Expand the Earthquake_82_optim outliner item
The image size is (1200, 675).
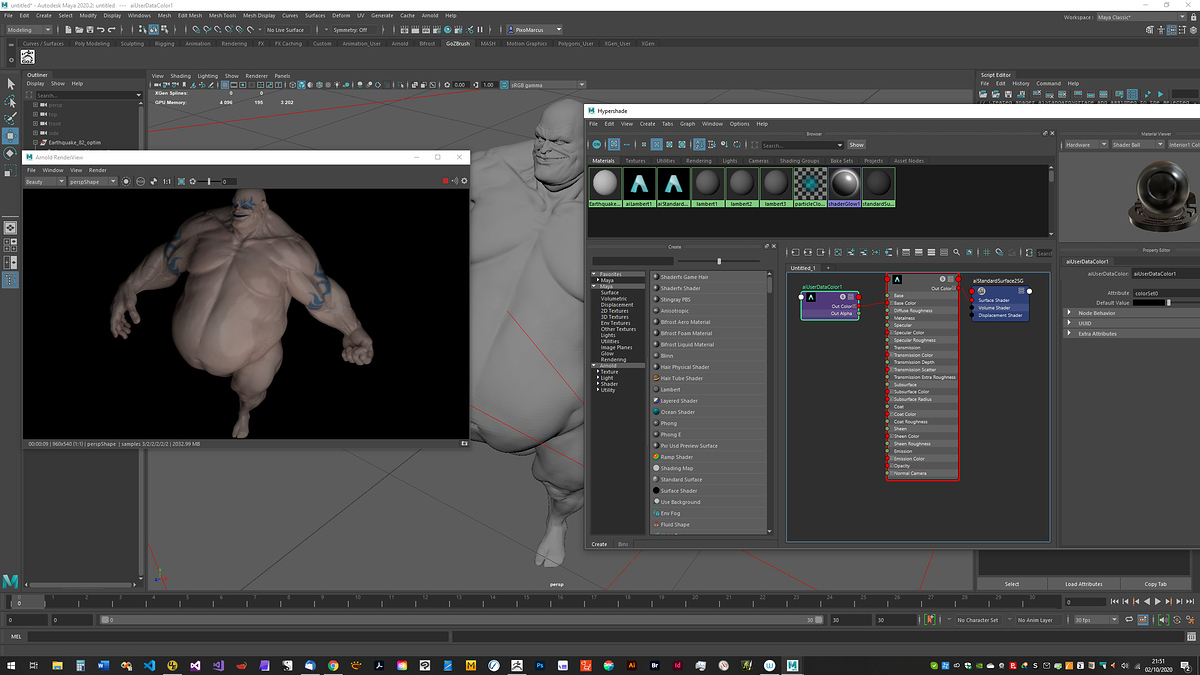point(36,142)
